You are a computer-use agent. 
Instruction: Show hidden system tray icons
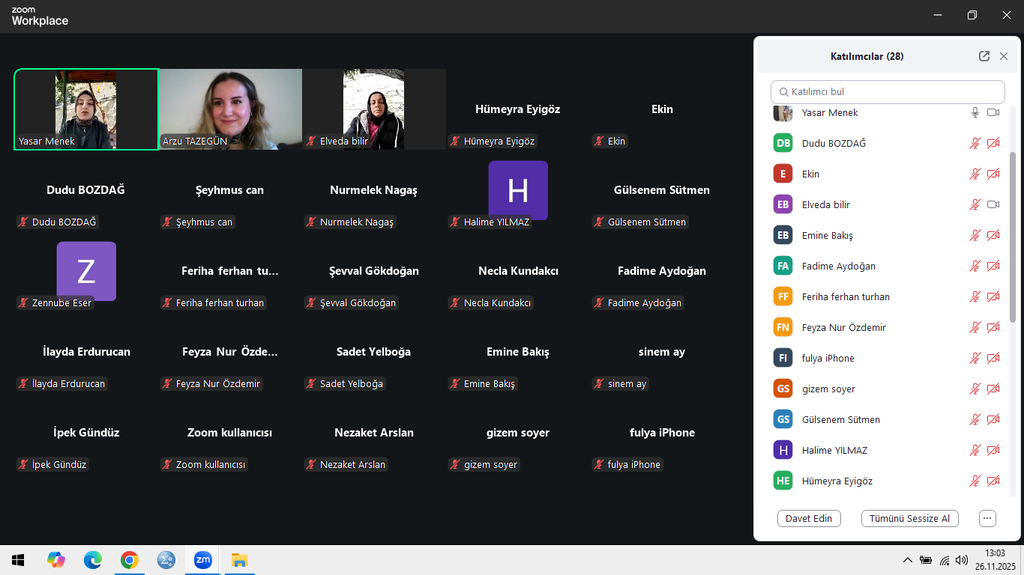pyautogui.click(x=907, y=560)
